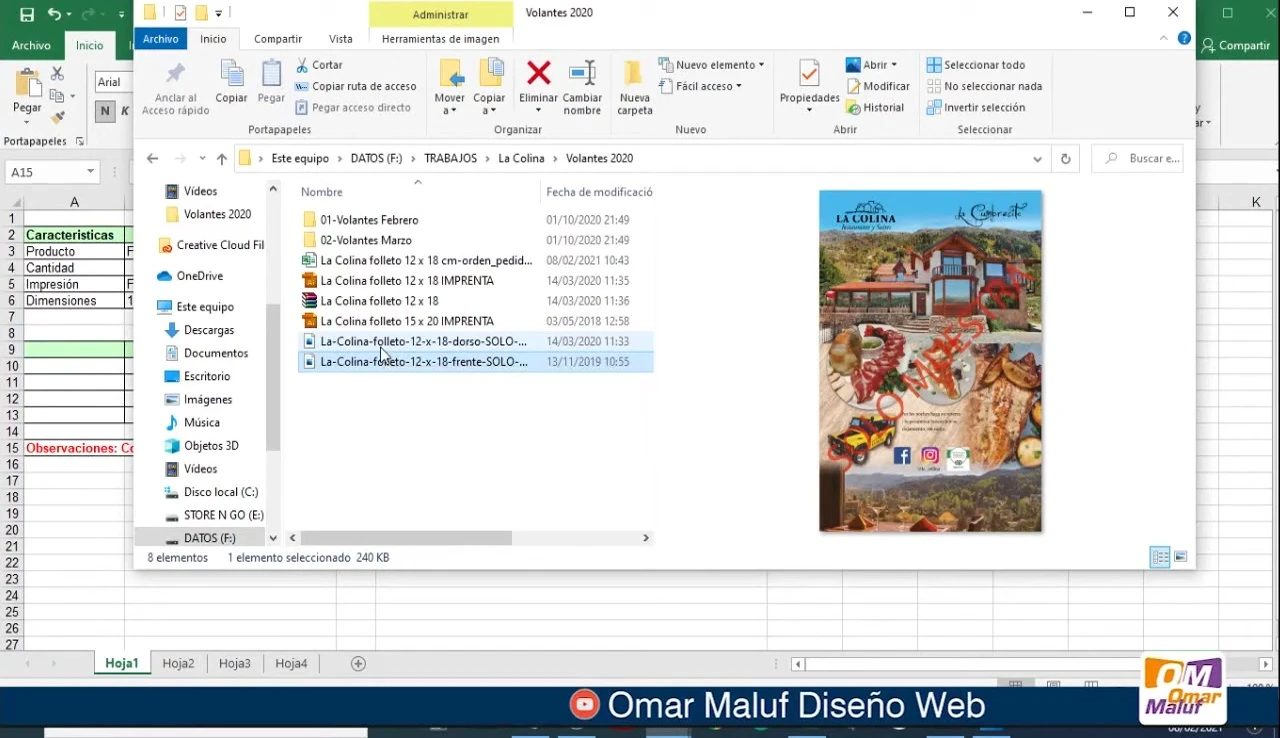Click the refresh button beside address bar
Screen dimensions: 1280x738
point(1065,159)
